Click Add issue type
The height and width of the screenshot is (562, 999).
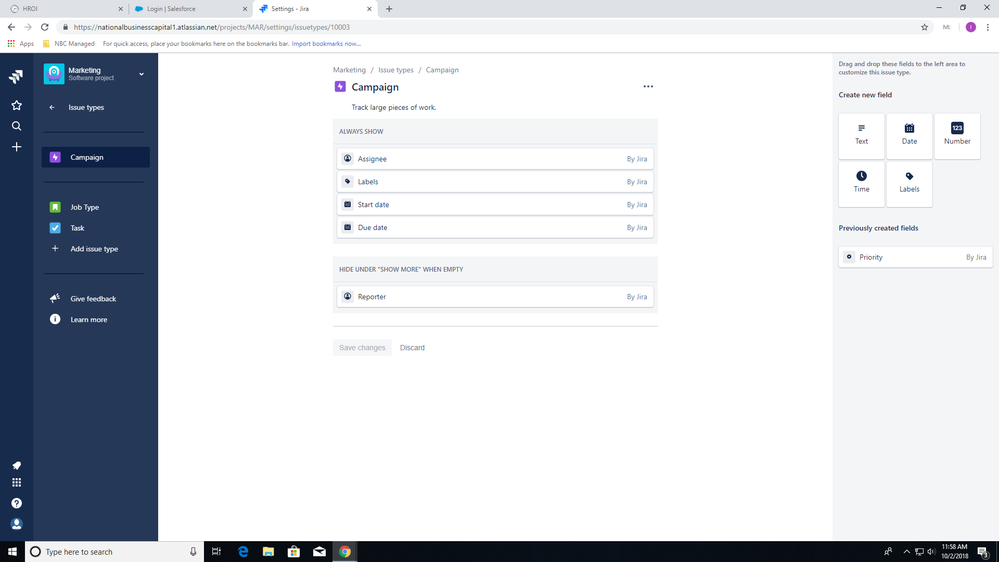coord(96,249)
